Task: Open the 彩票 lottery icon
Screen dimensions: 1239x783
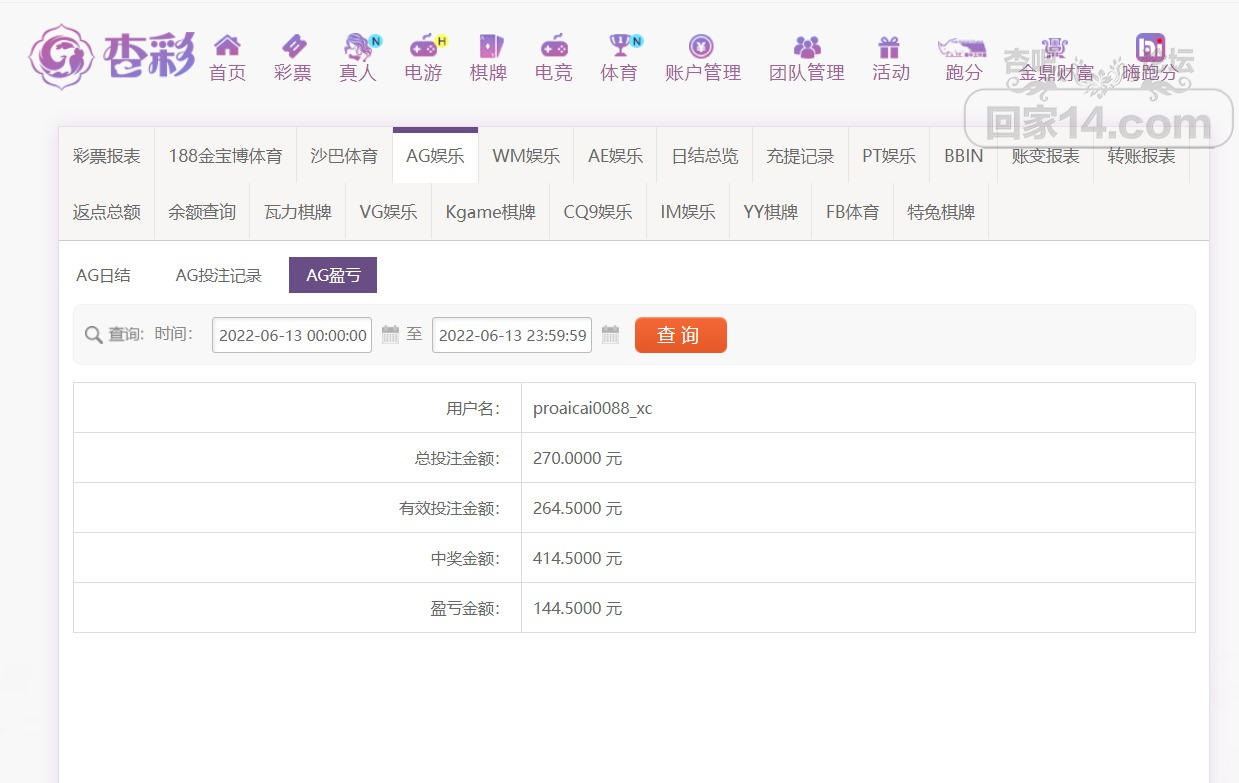Action: click(x=292, y=46)
